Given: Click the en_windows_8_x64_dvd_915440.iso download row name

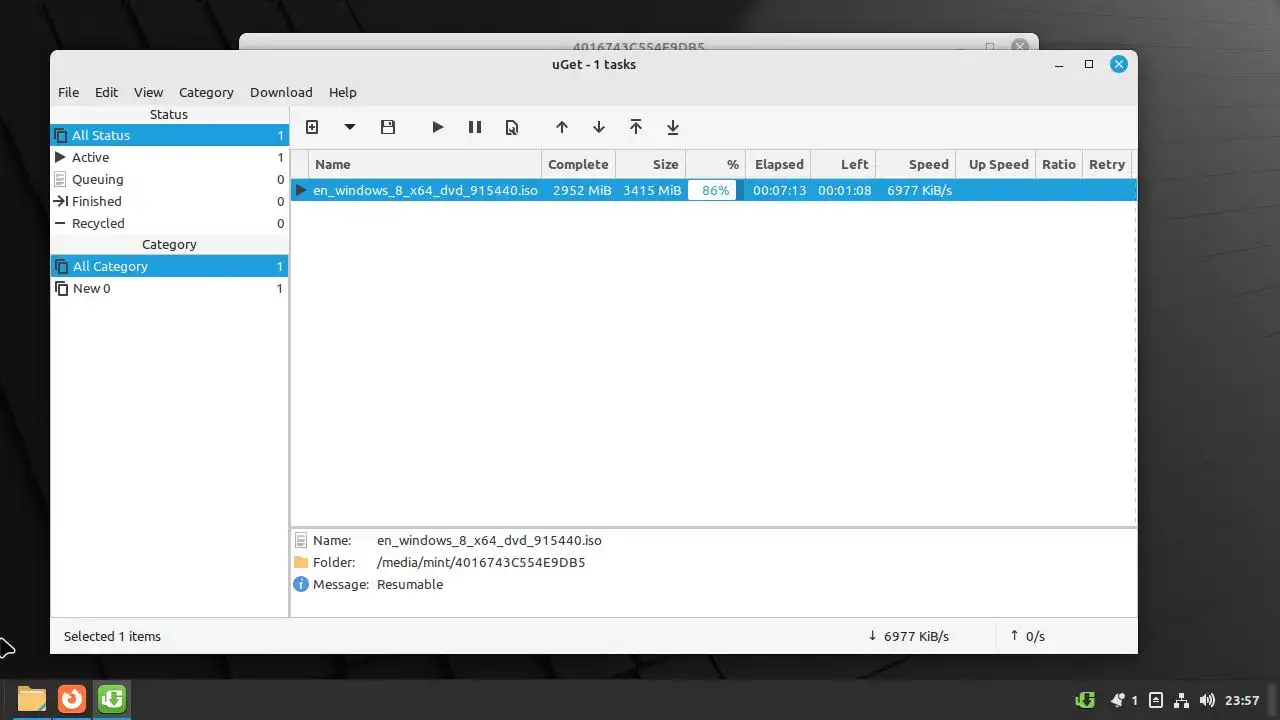Looking at the screenshot, I should [425, 190].
